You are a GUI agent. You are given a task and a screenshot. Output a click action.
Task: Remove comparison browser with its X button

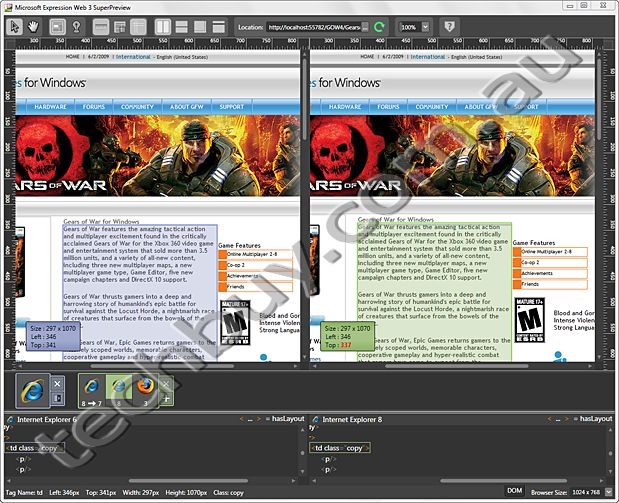[166, 384]
